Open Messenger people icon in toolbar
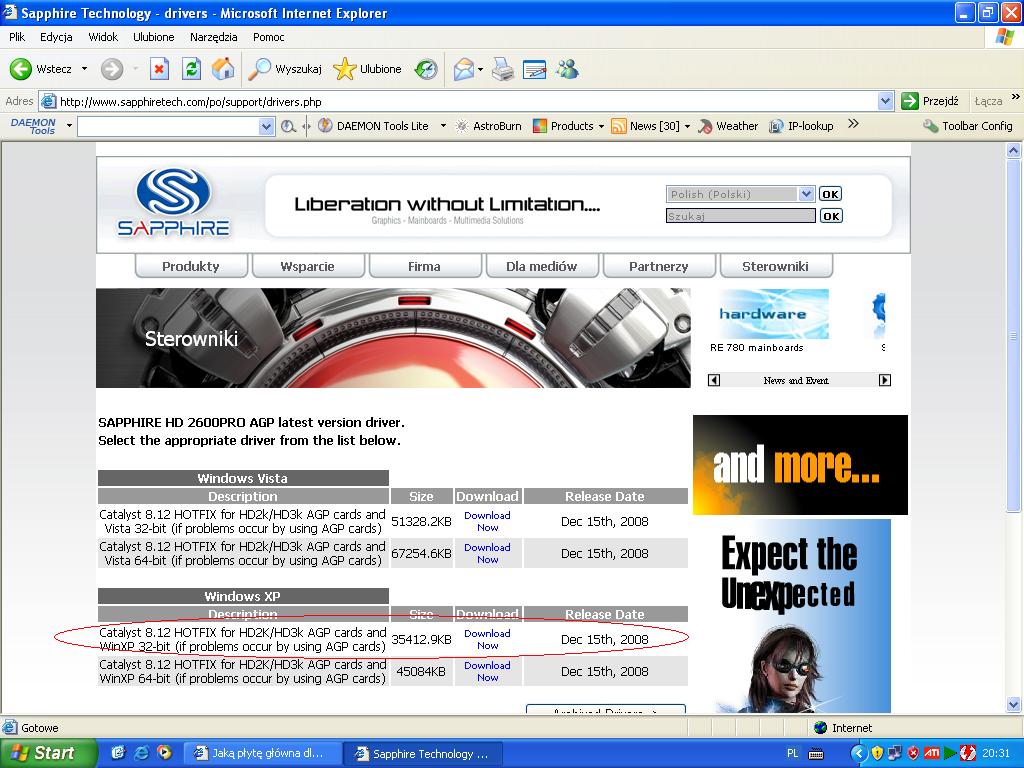Viewport: 1024px width, 768px height. coord(567,69)
